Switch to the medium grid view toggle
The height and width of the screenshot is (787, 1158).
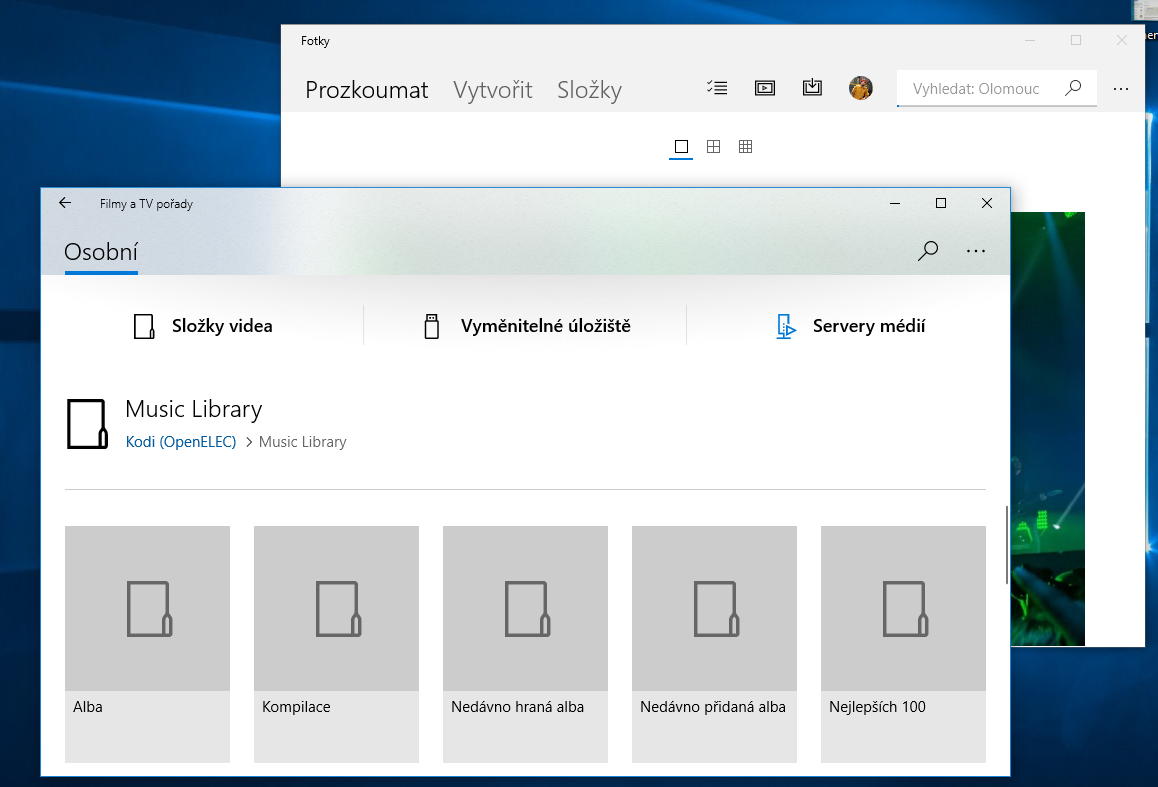(713, 147)
